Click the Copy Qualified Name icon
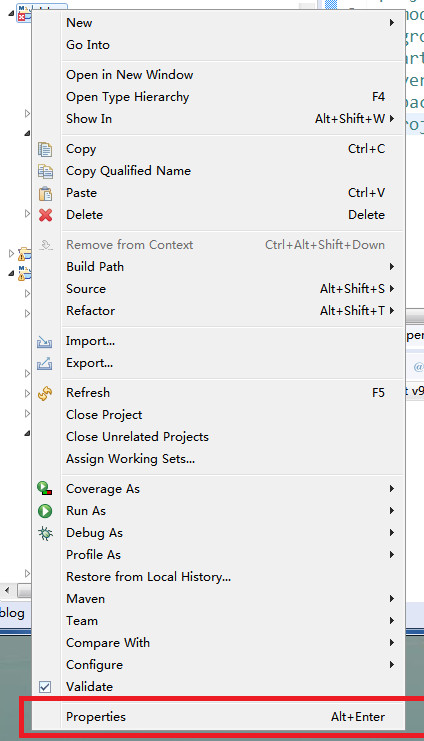The image size is (424, 741). pyautogui.click(x=45, y=171)
